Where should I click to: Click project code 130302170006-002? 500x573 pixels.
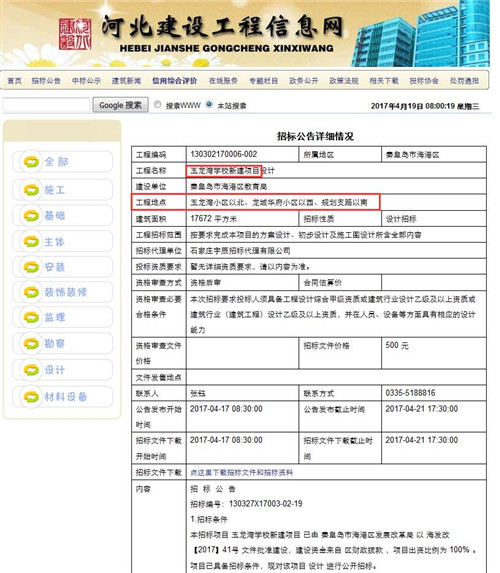[224, 154]
